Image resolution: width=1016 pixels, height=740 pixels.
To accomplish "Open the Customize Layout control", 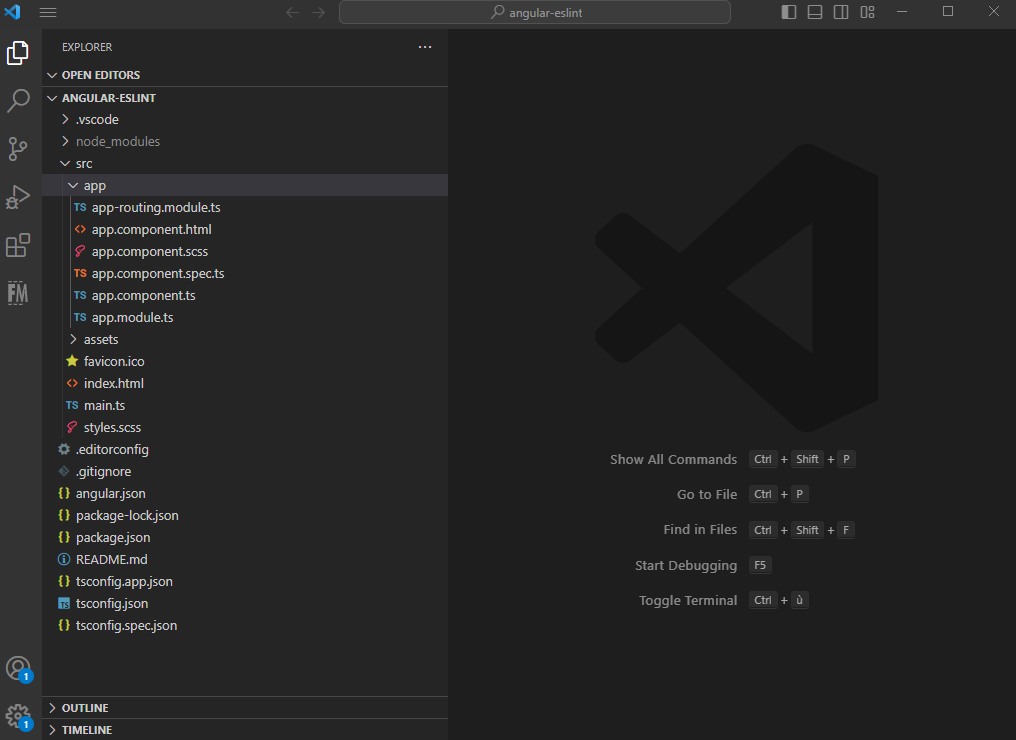I will point(867,11).
